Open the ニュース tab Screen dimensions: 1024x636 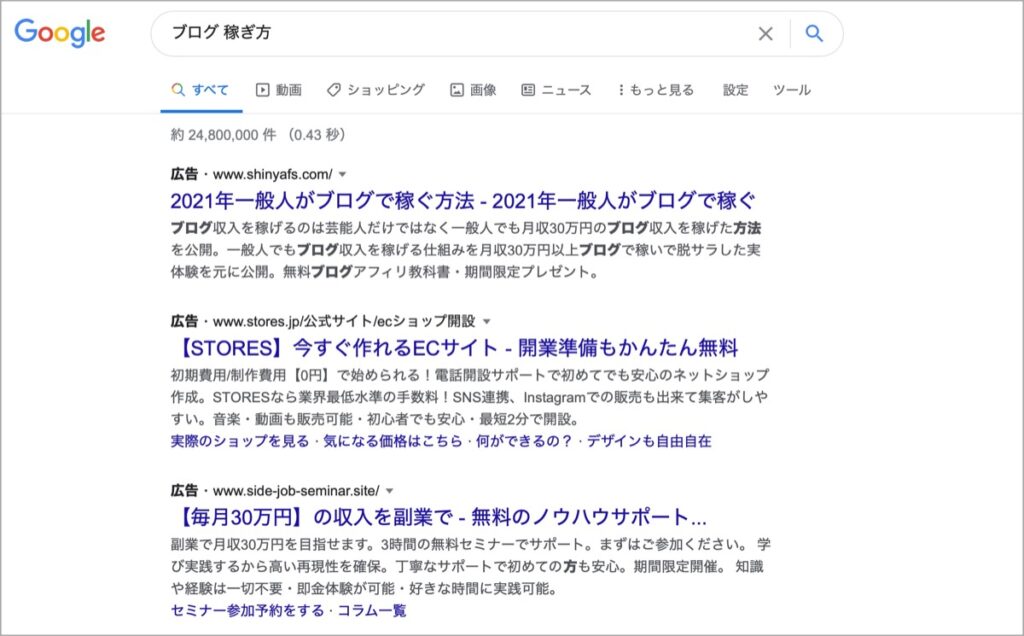click(x=556, y=90)
